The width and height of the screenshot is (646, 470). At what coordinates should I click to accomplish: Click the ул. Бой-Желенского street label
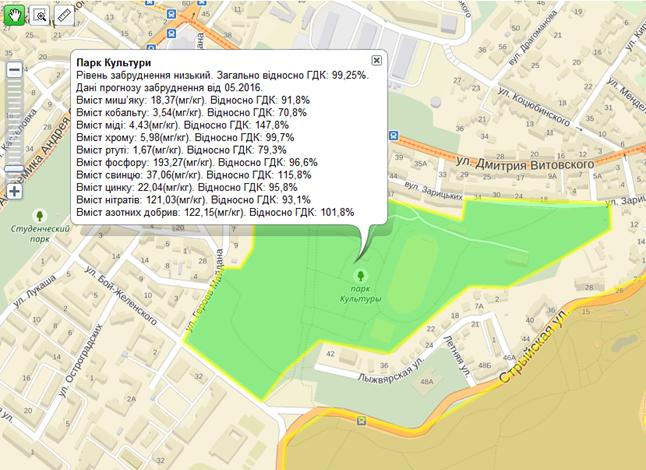[120, 295]
